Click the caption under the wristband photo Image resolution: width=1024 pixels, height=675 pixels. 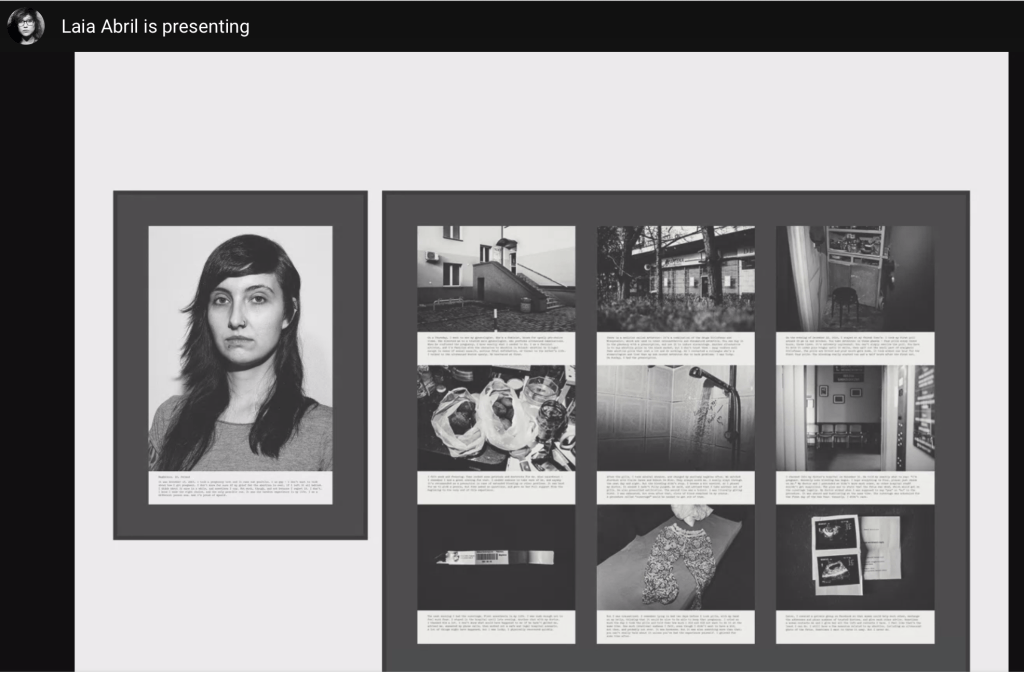pos(496,627)
